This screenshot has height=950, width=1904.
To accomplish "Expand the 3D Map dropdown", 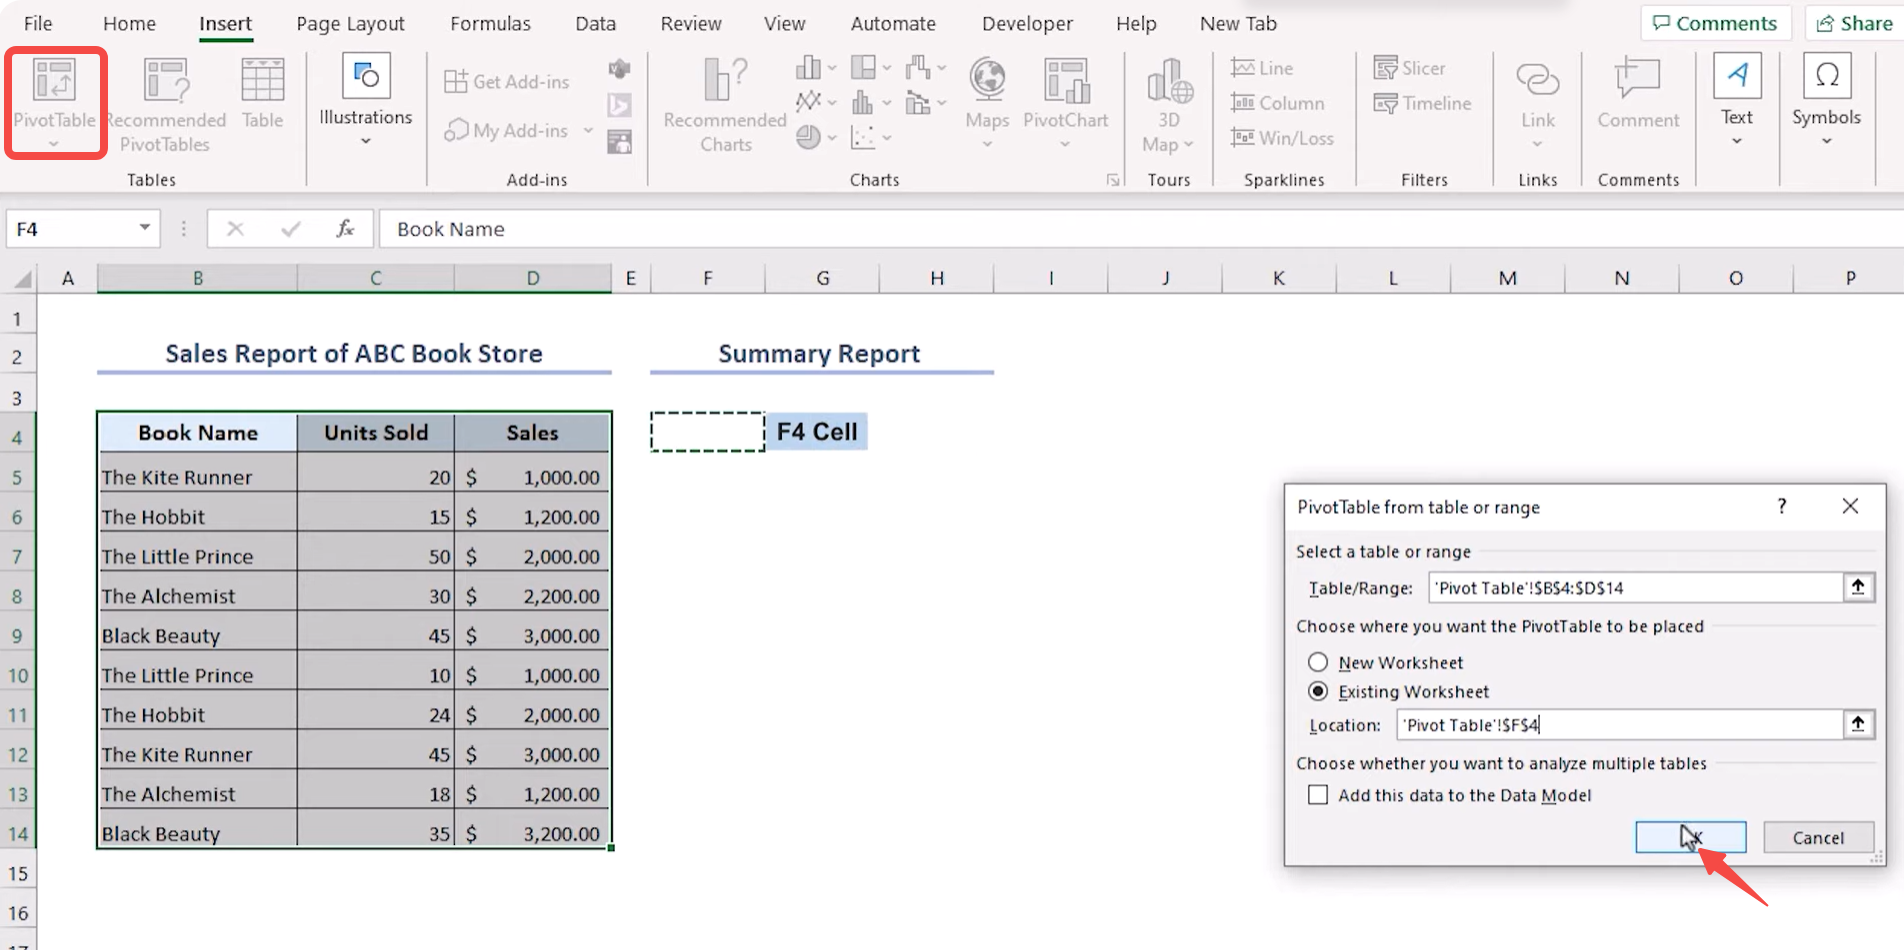I will coord(1188,145).
